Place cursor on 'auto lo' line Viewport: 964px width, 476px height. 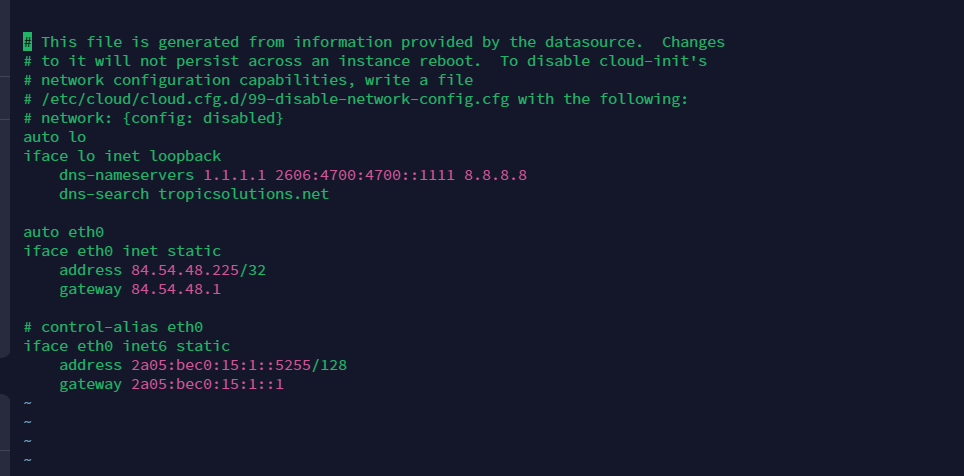[x=55, y=137]
